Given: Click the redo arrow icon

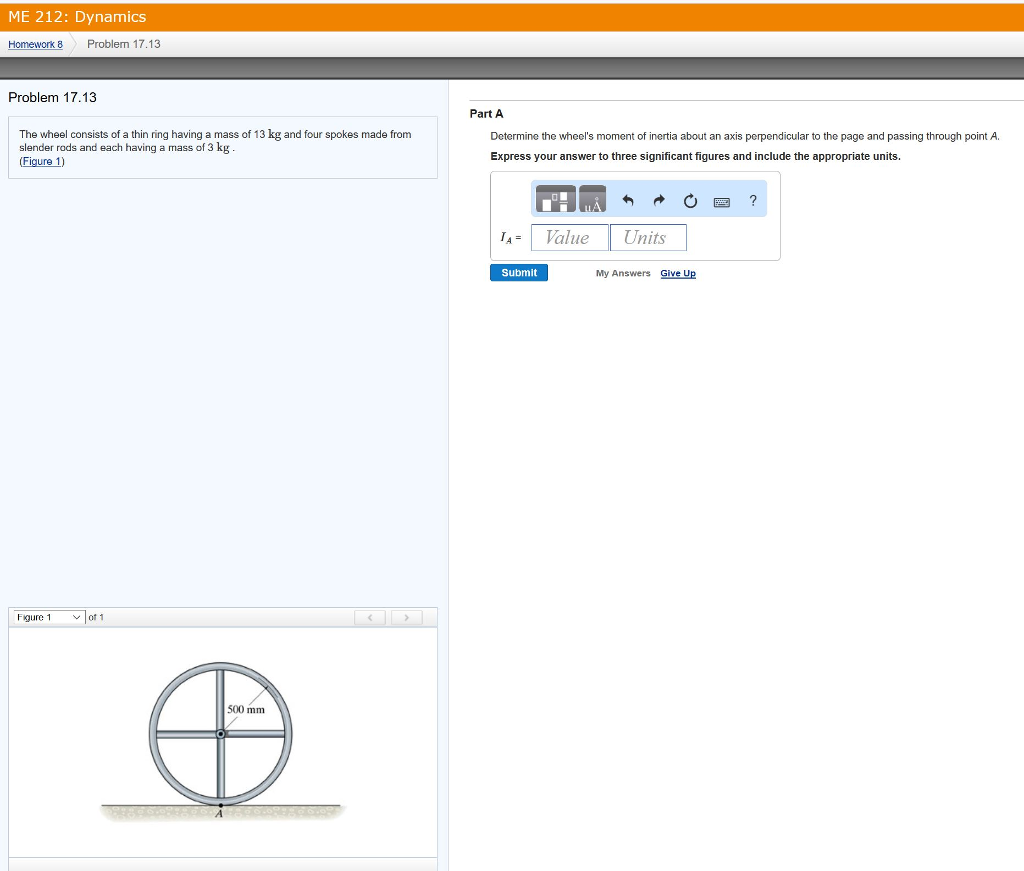Looking at the screenshot, I should click(x=659, y=201).
